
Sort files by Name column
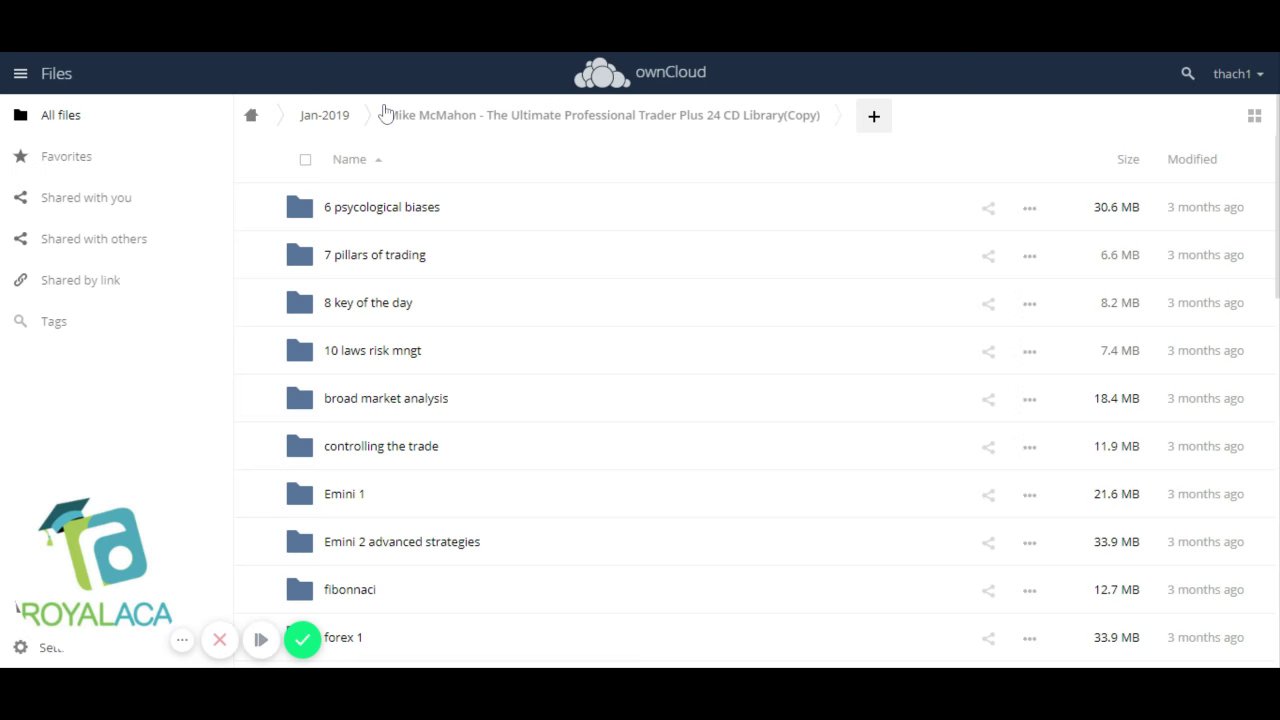coord(349,159)
